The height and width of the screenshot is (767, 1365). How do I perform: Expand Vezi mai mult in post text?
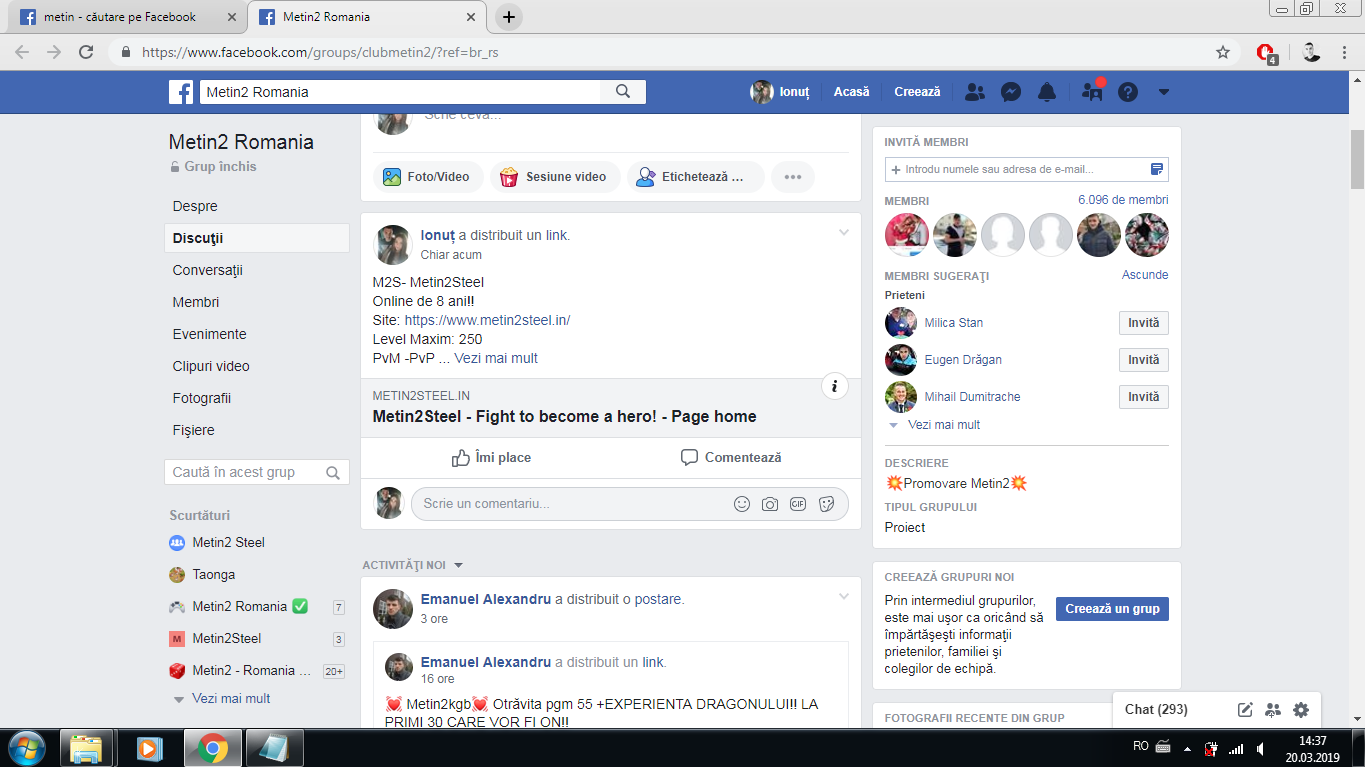pos(496,358)
